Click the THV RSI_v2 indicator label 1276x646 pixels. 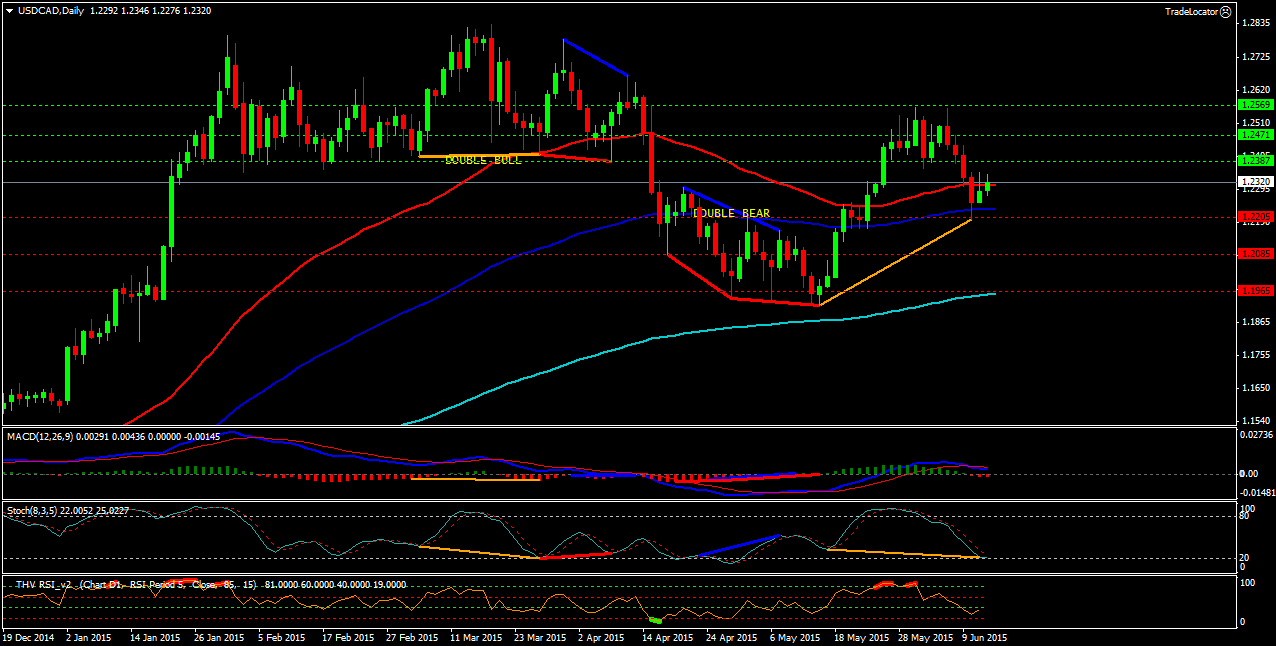pos(43,583)
